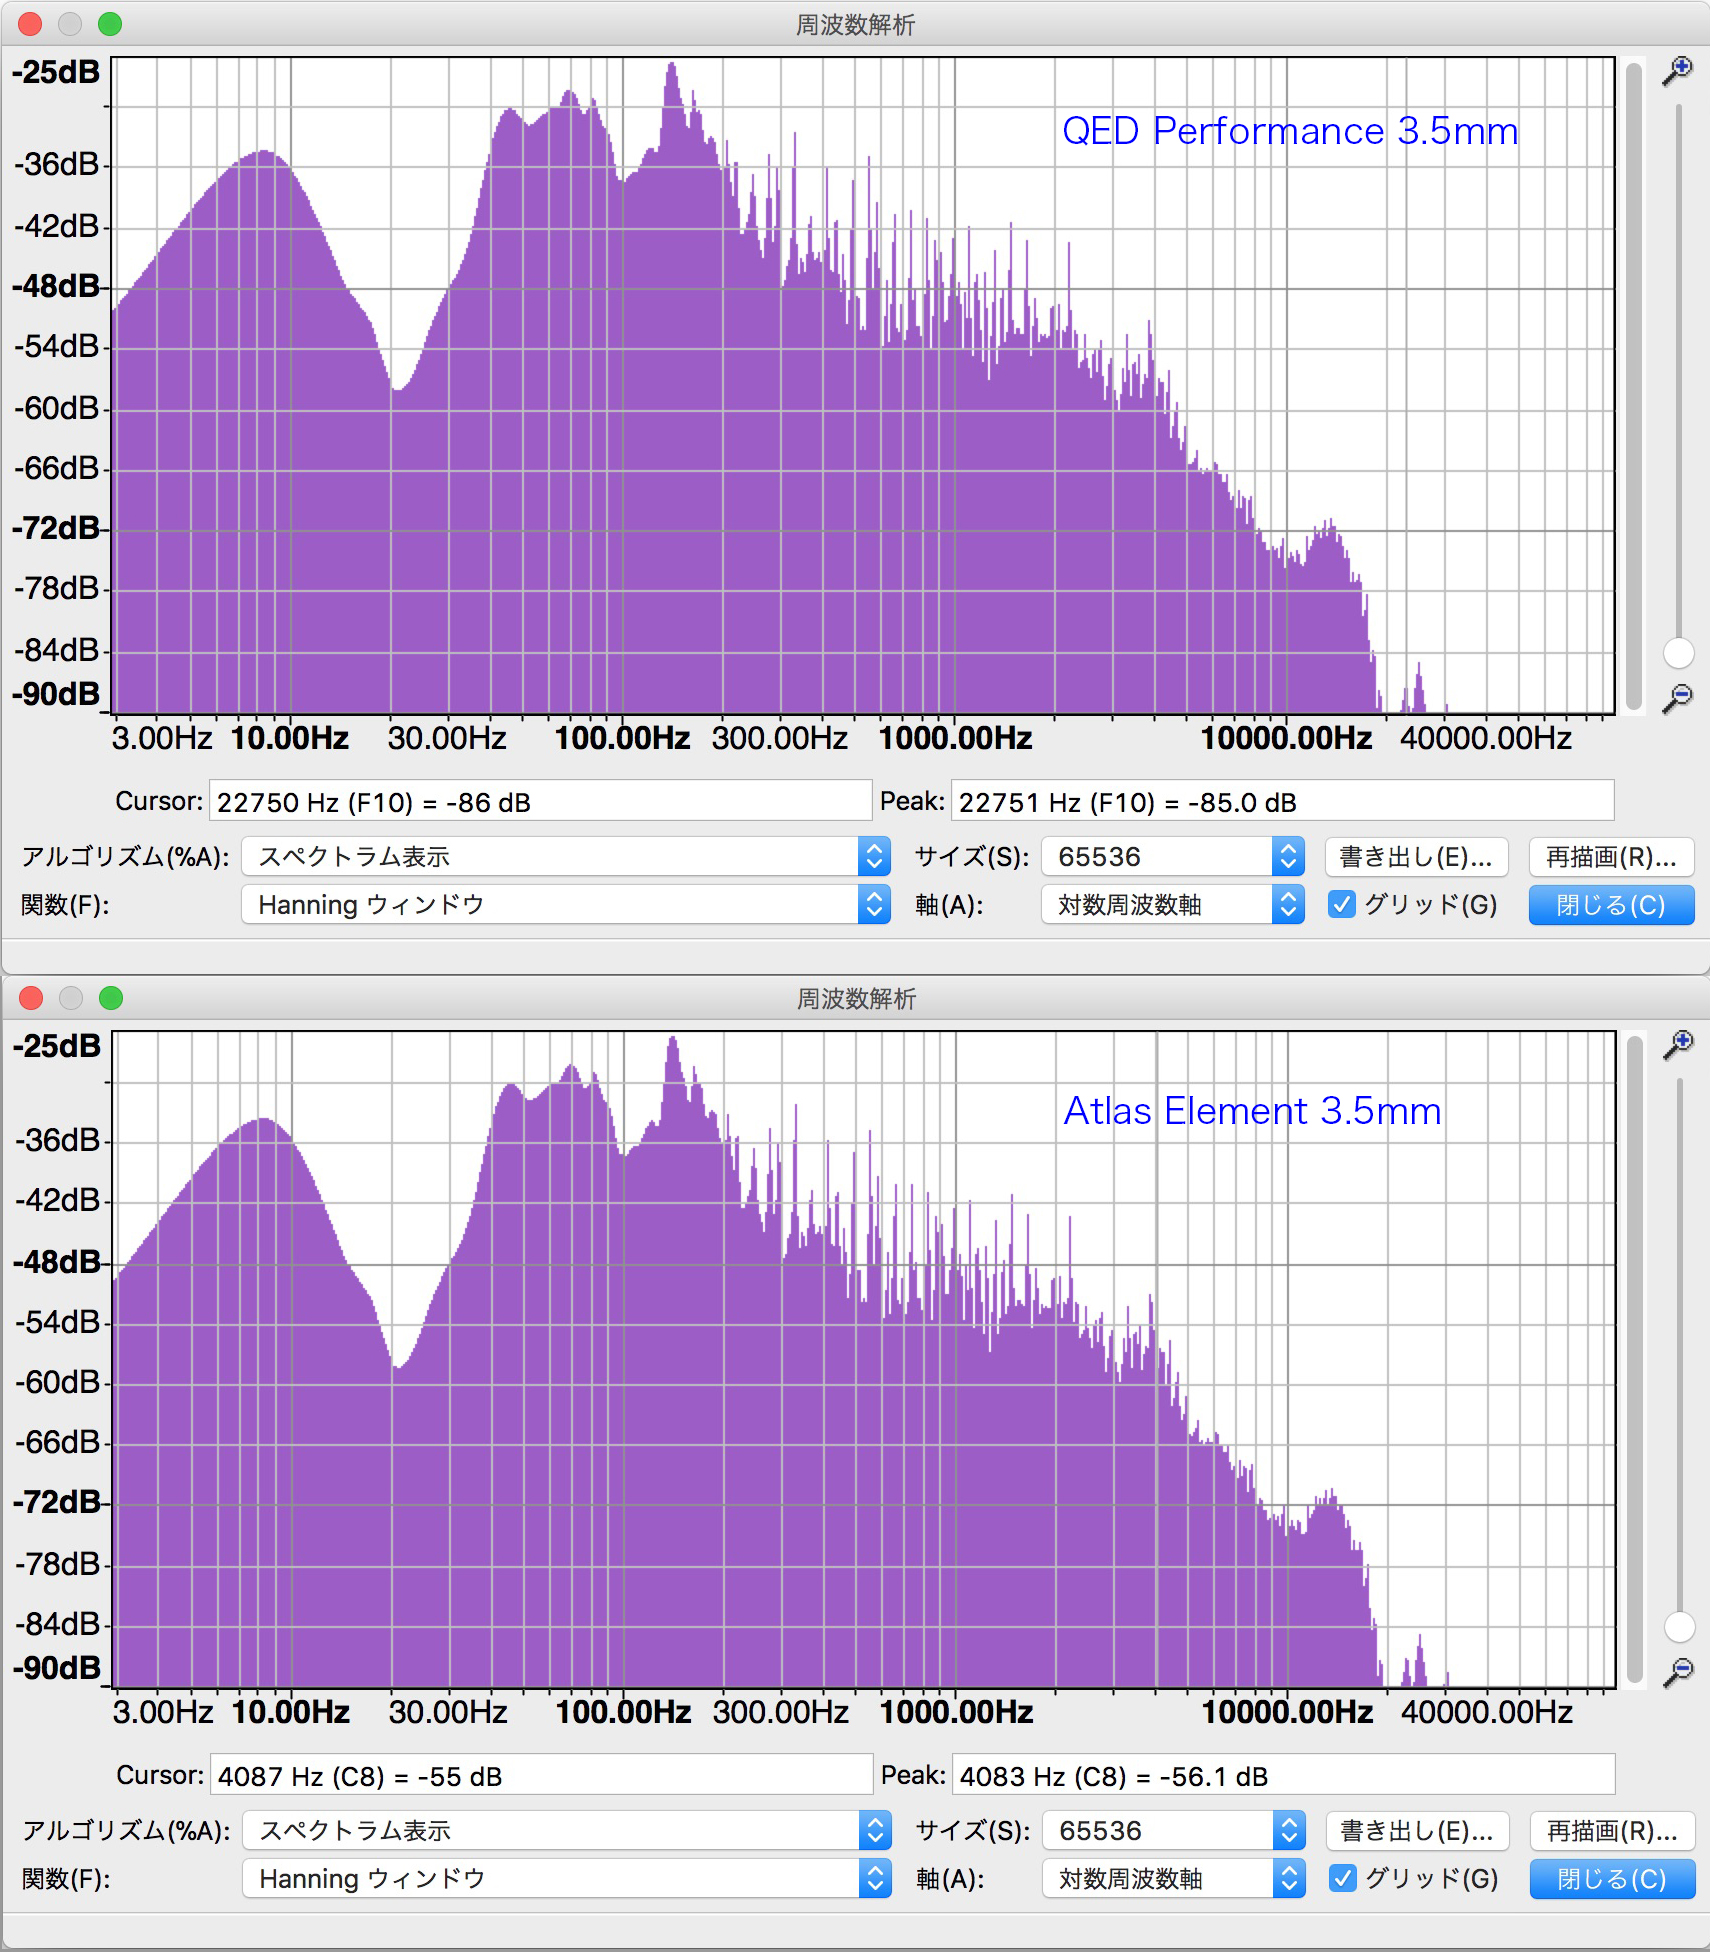Click zoom-in magnifier in QED Performance window

coord(1677,71)
